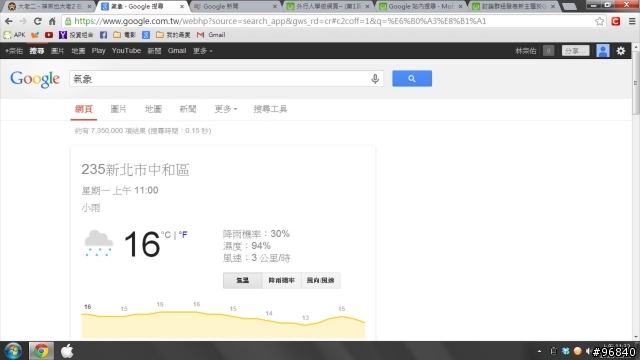
Task: Click the blue magnifier search button
Action: tap(412, 78)
